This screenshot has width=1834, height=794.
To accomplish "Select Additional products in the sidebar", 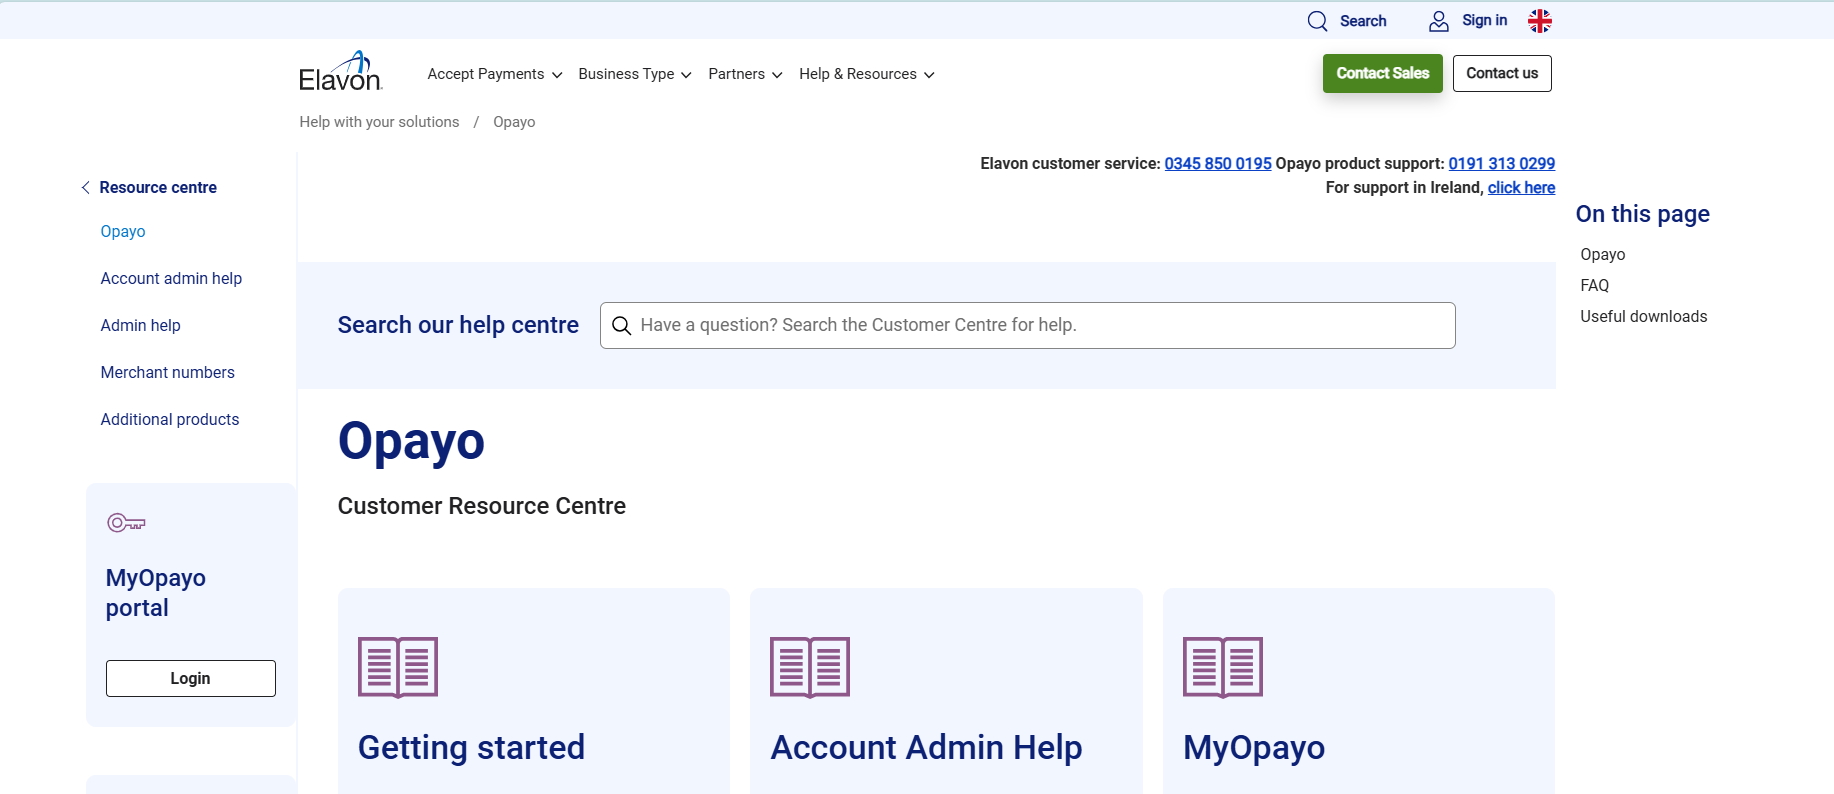I will coord(170,420).
